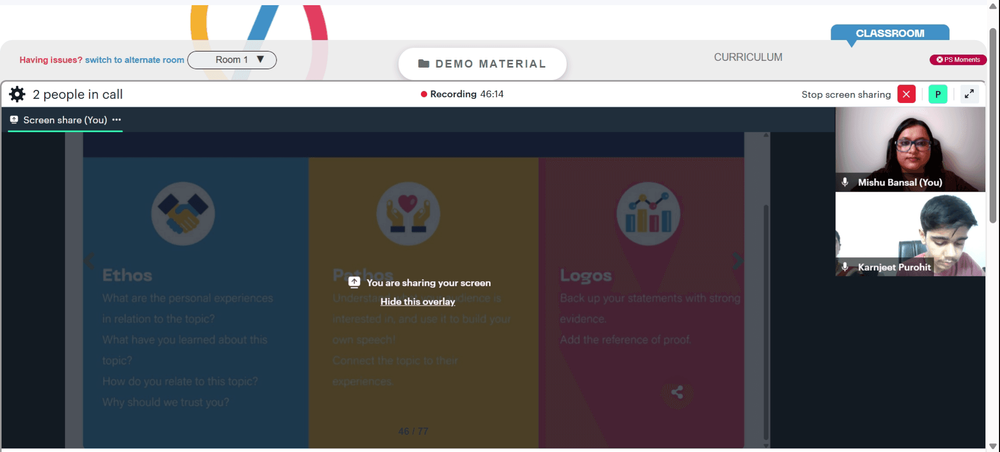The width and height of the screenshot is (1000, 452).
Task: Click the 2 people in call label
Action: [78, 95]
